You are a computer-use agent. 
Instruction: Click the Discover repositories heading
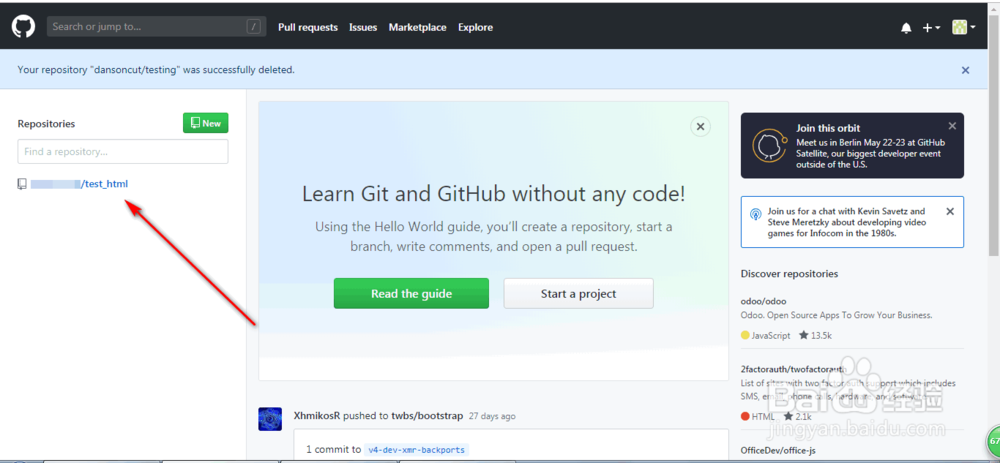point(790,274)
